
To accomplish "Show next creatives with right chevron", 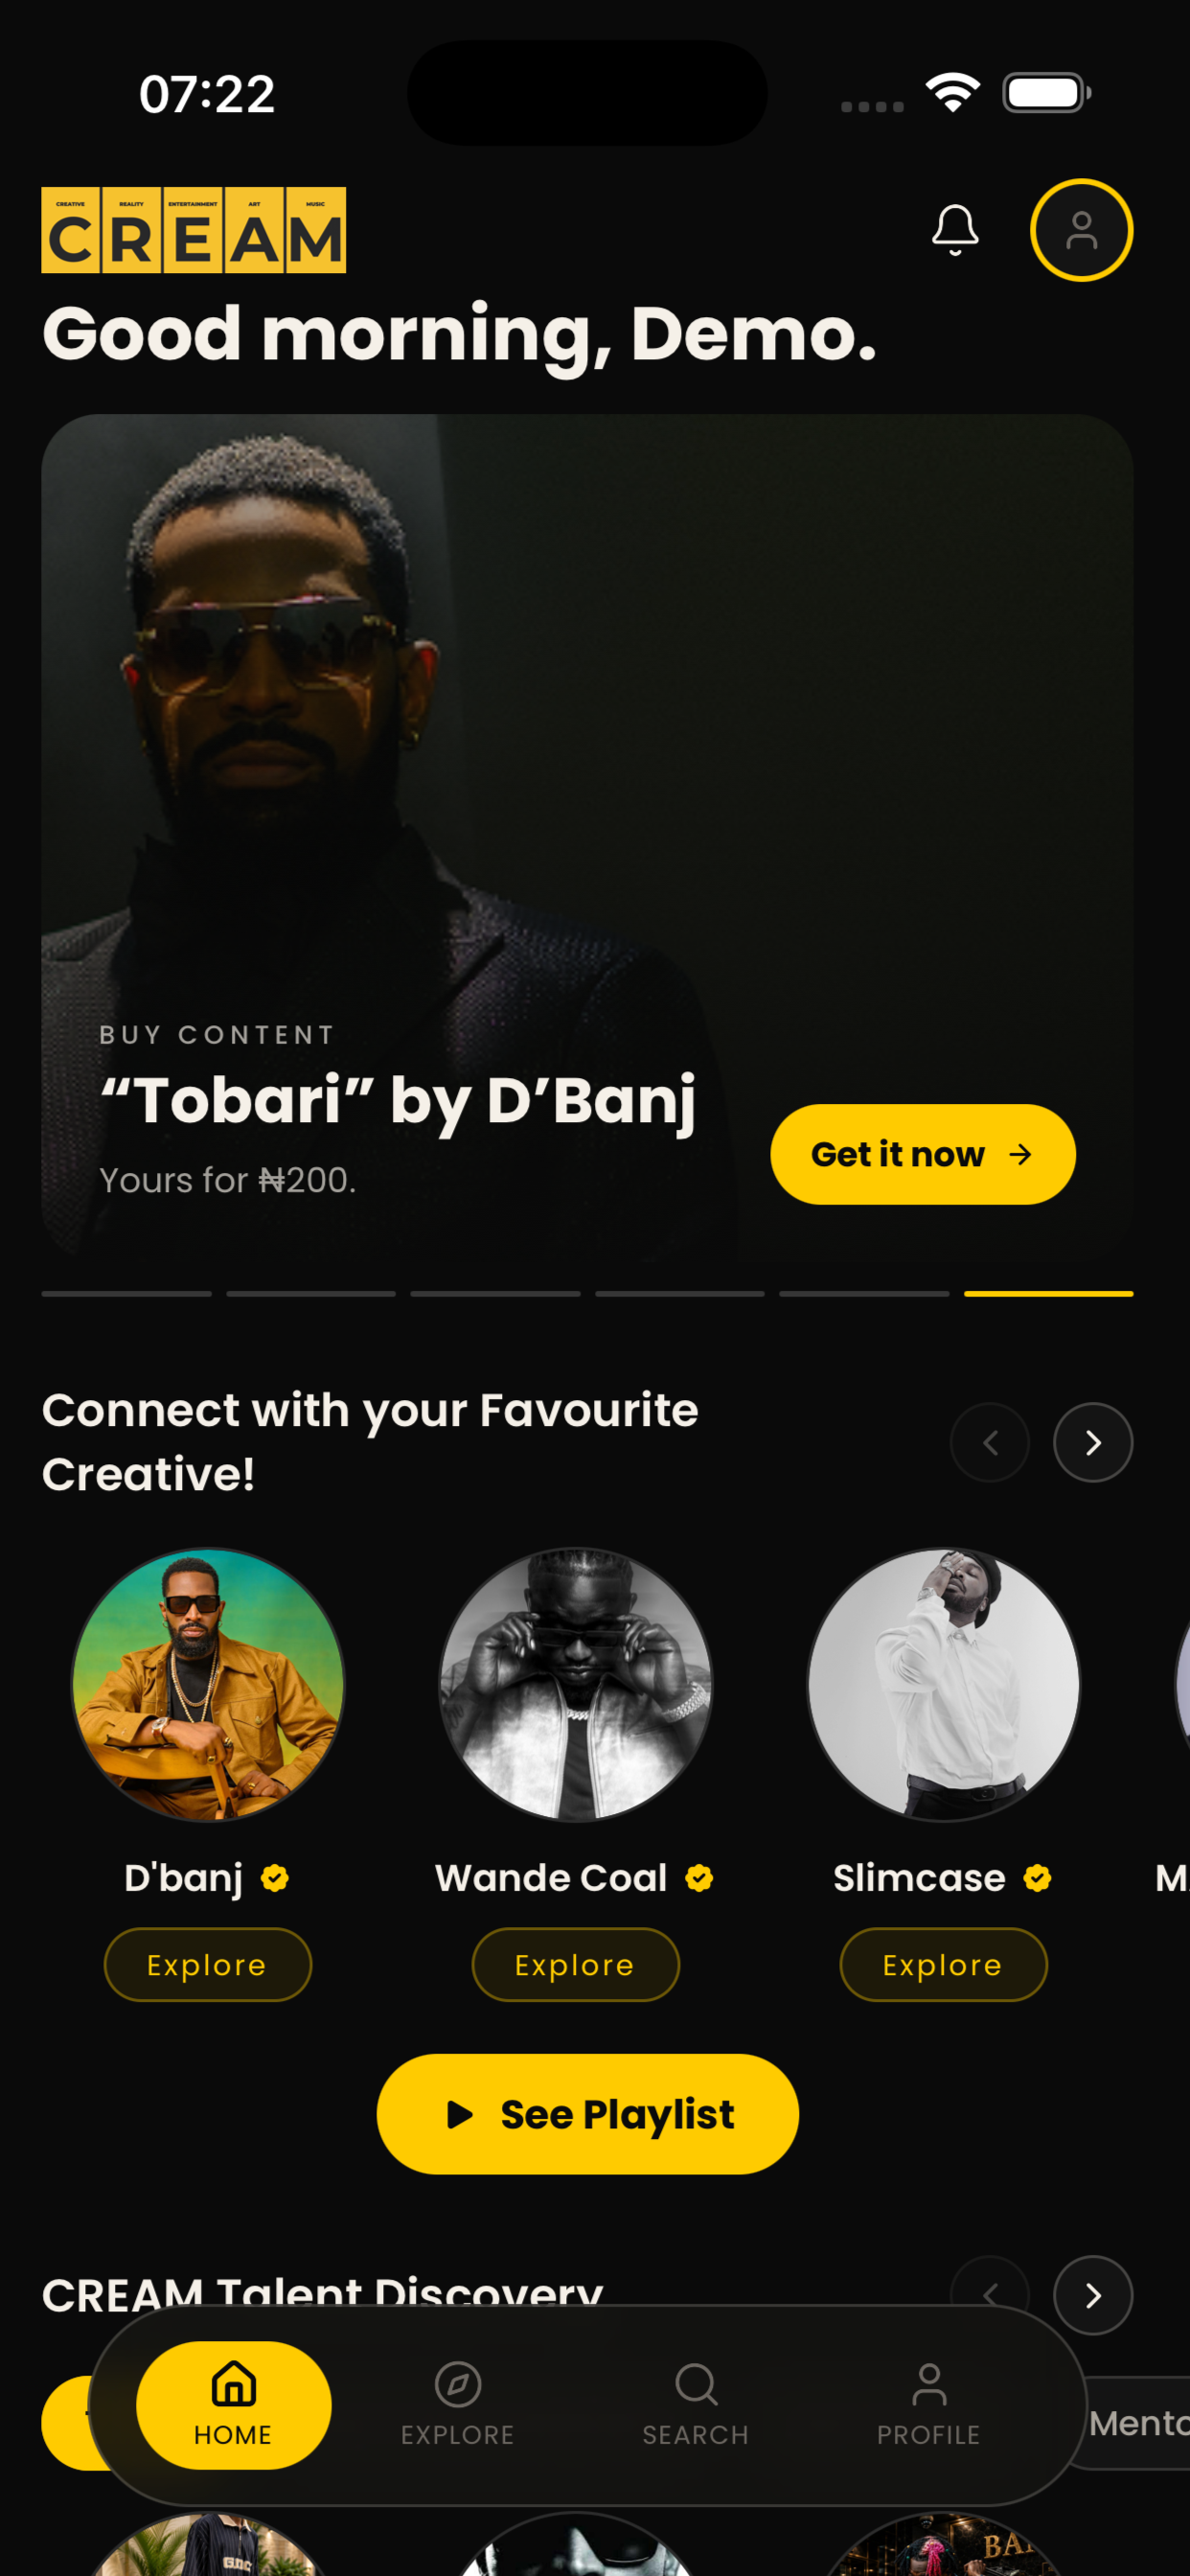I will coord(1093,1442).
